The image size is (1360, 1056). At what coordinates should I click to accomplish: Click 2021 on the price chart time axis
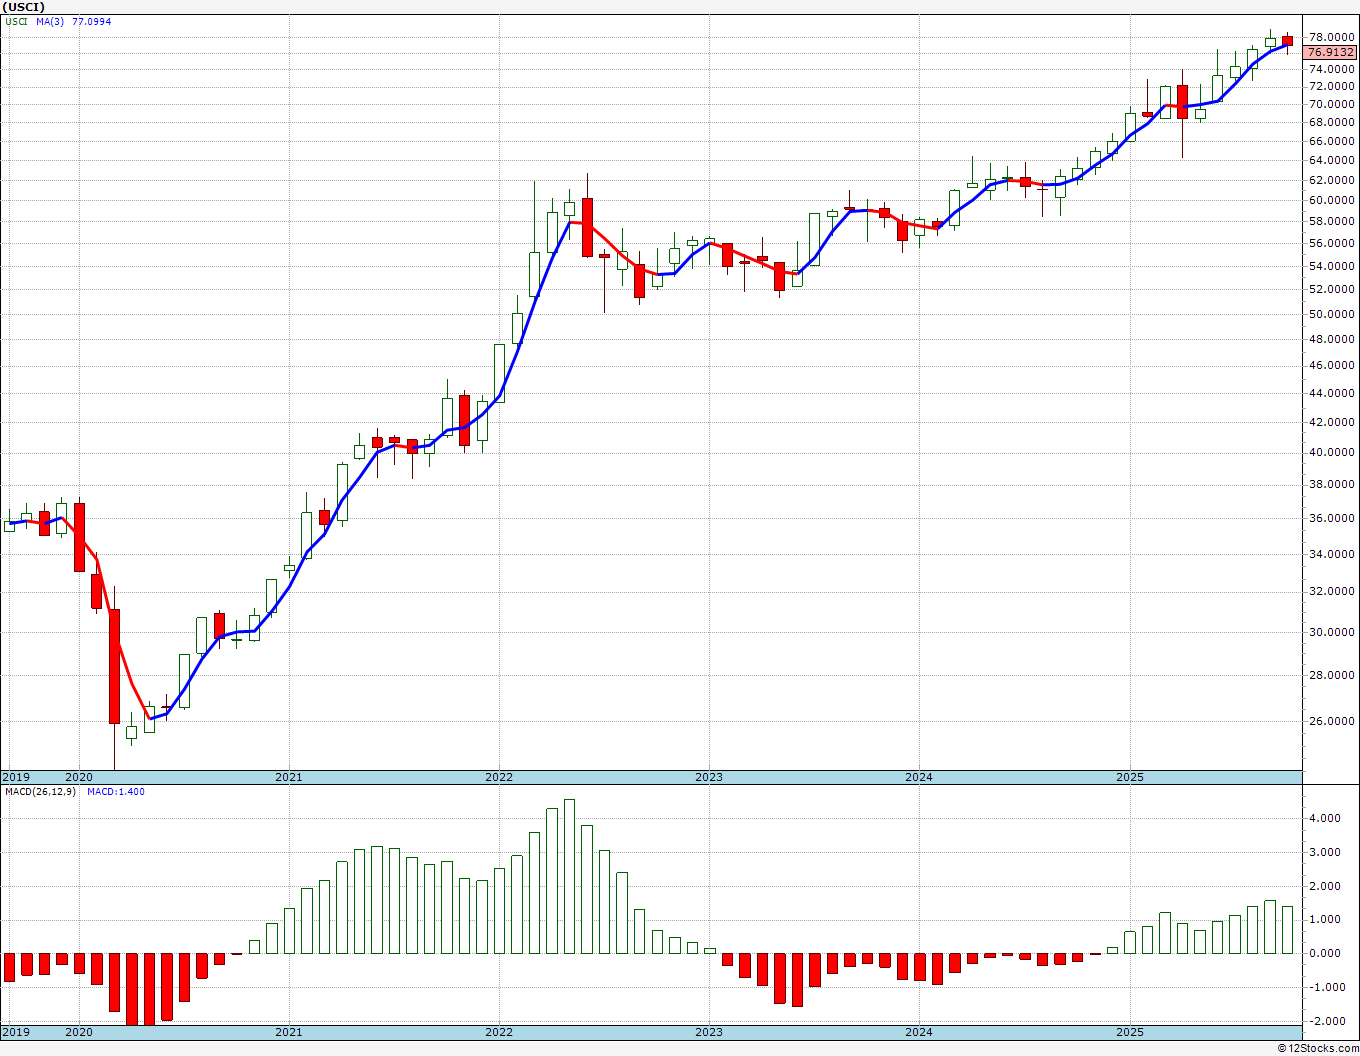click(x=288, y=777)
